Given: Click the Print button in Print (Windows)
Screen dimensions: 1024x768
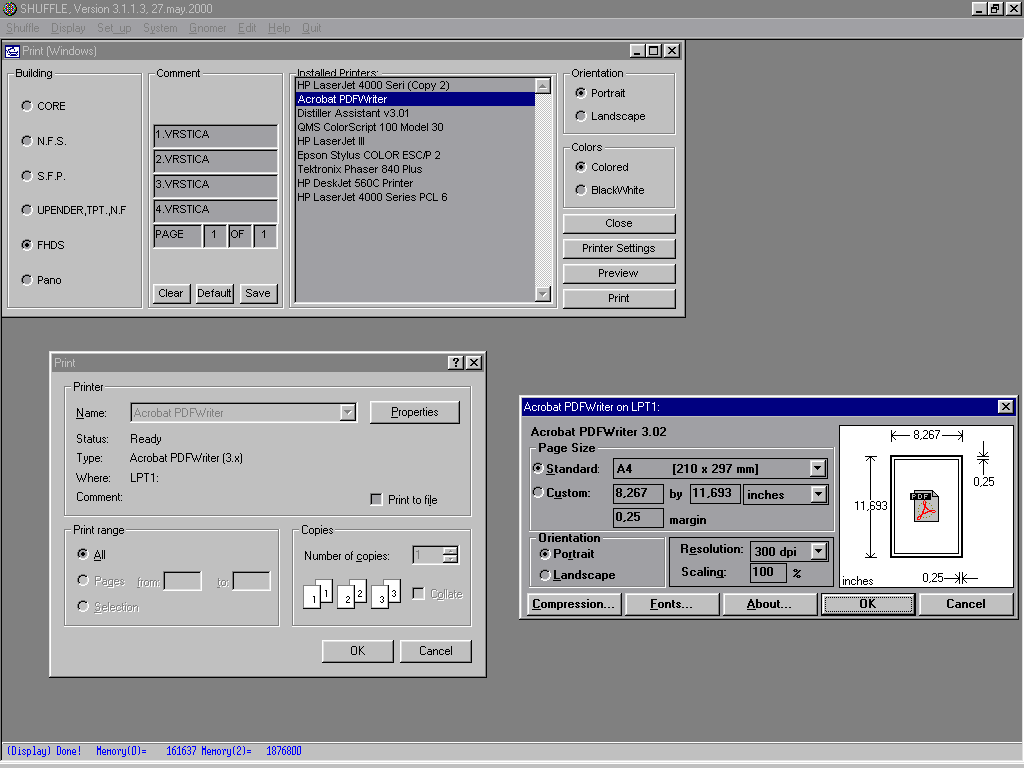Looking at the screenshot, I should (619, 298).
